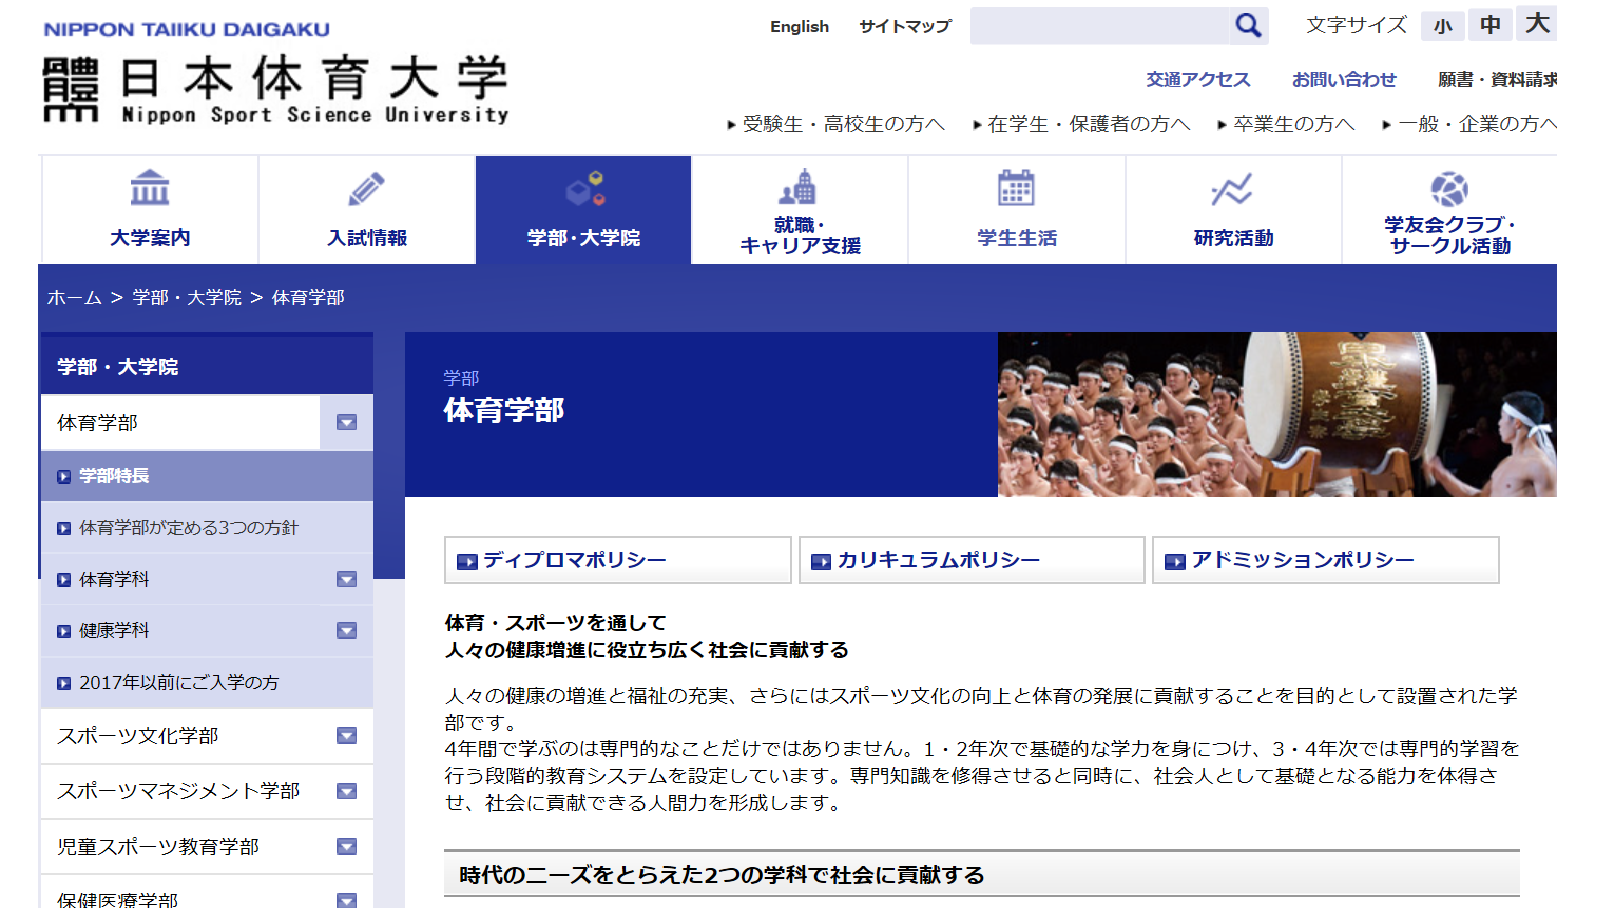
Task: Expand the 体育学科 submenu arrow
Action: [x=347, y=580]
